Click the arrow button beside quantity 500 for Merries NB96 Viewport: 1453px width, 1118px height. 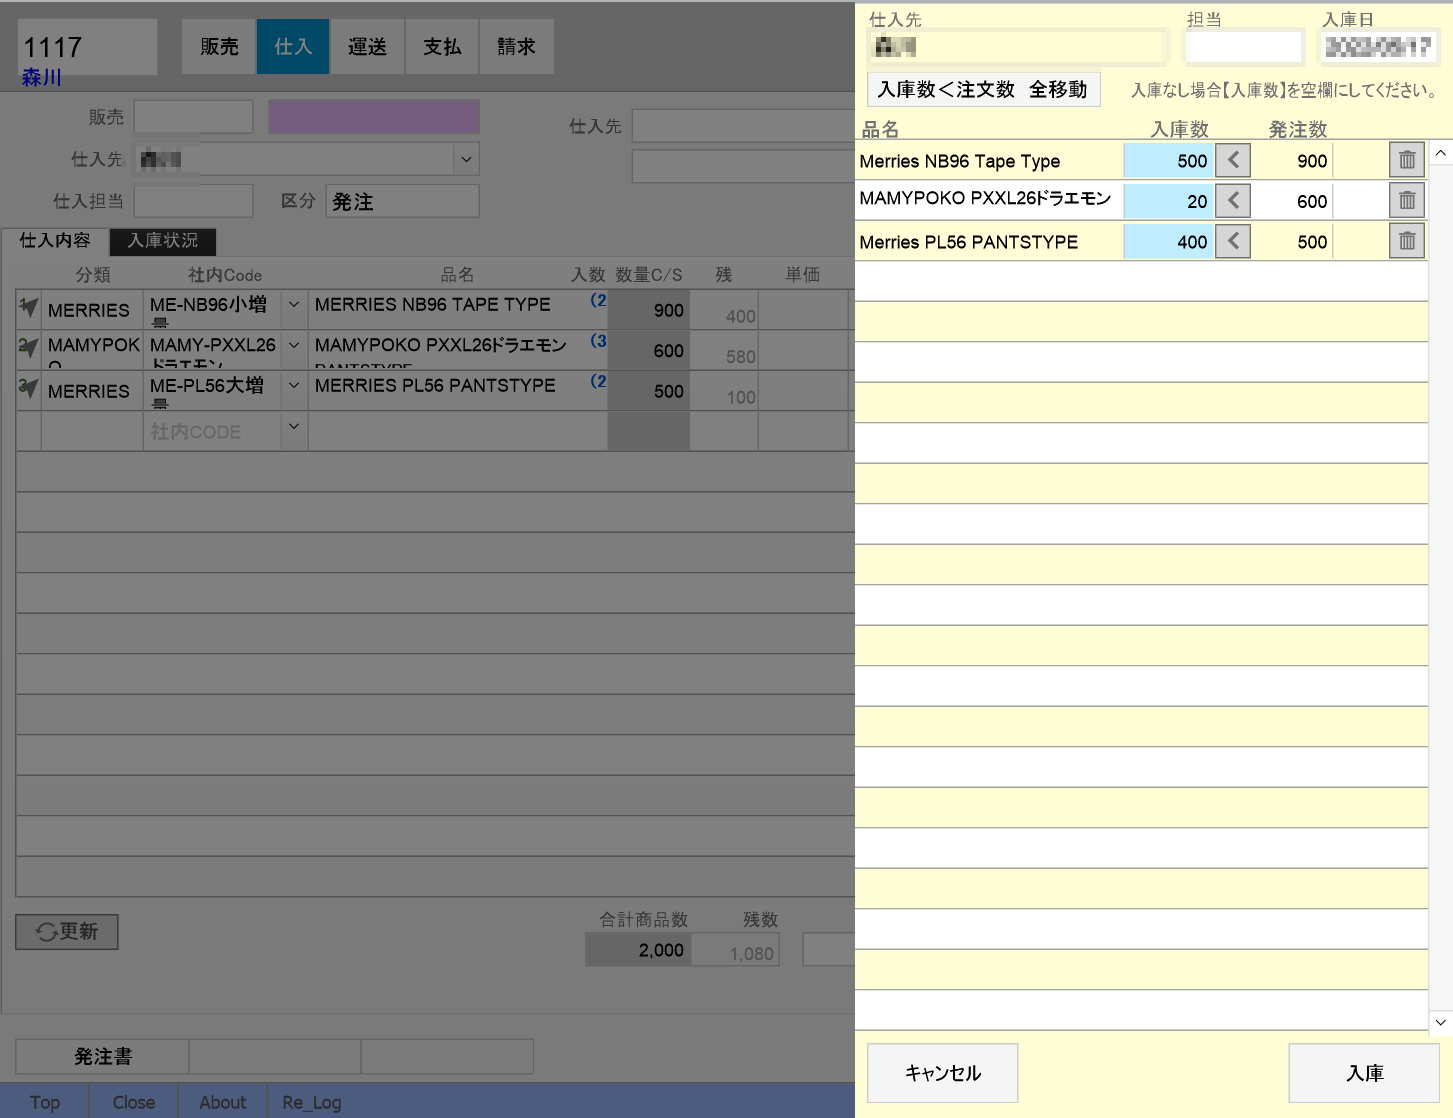coord(1233,160)
